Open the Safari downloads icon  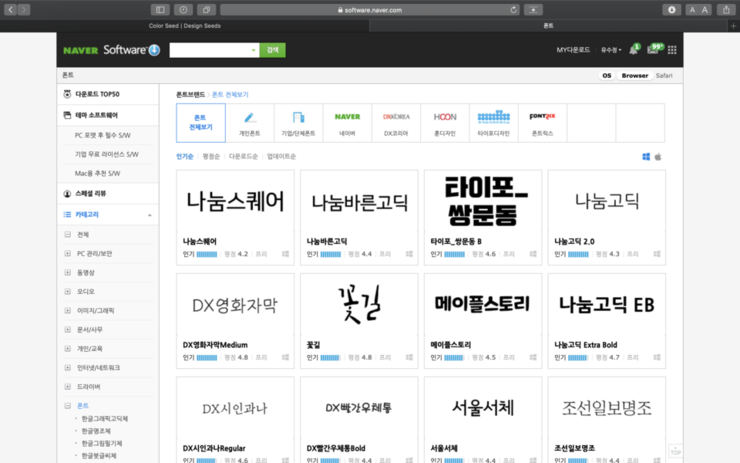tap(672, 9)
